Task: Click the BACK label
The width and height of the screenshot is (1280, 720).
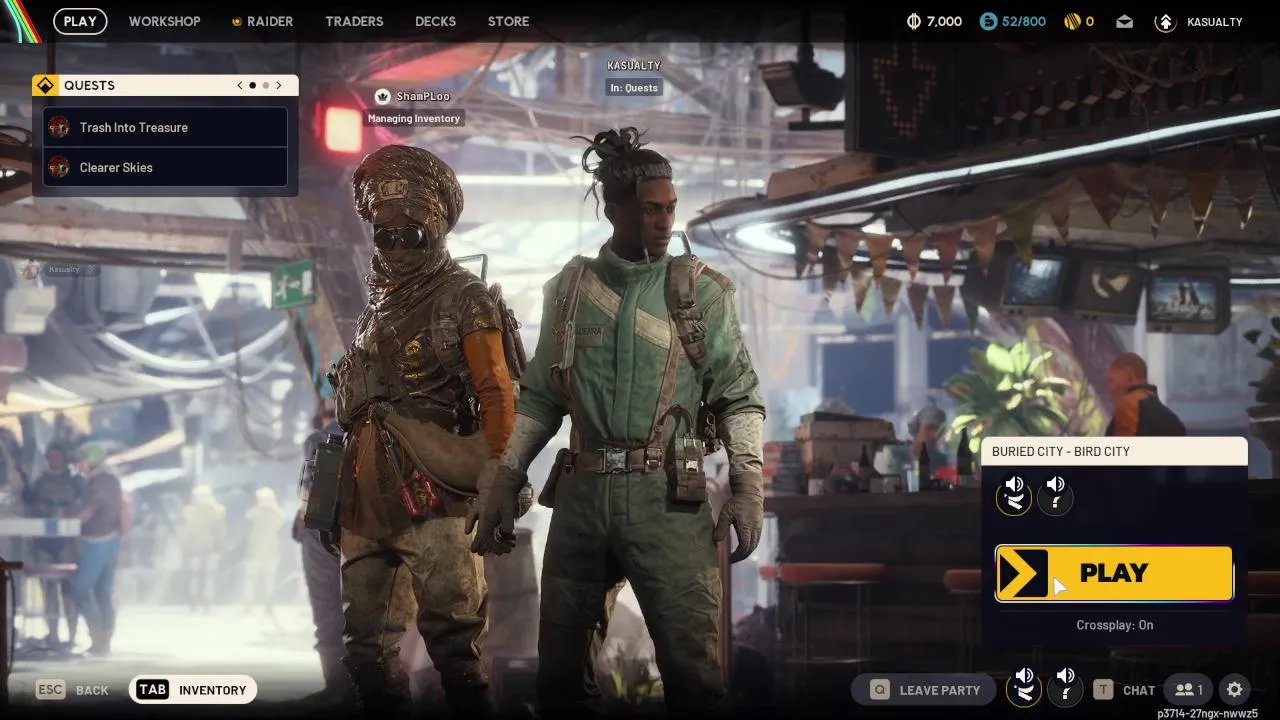Action: (92, 690)
